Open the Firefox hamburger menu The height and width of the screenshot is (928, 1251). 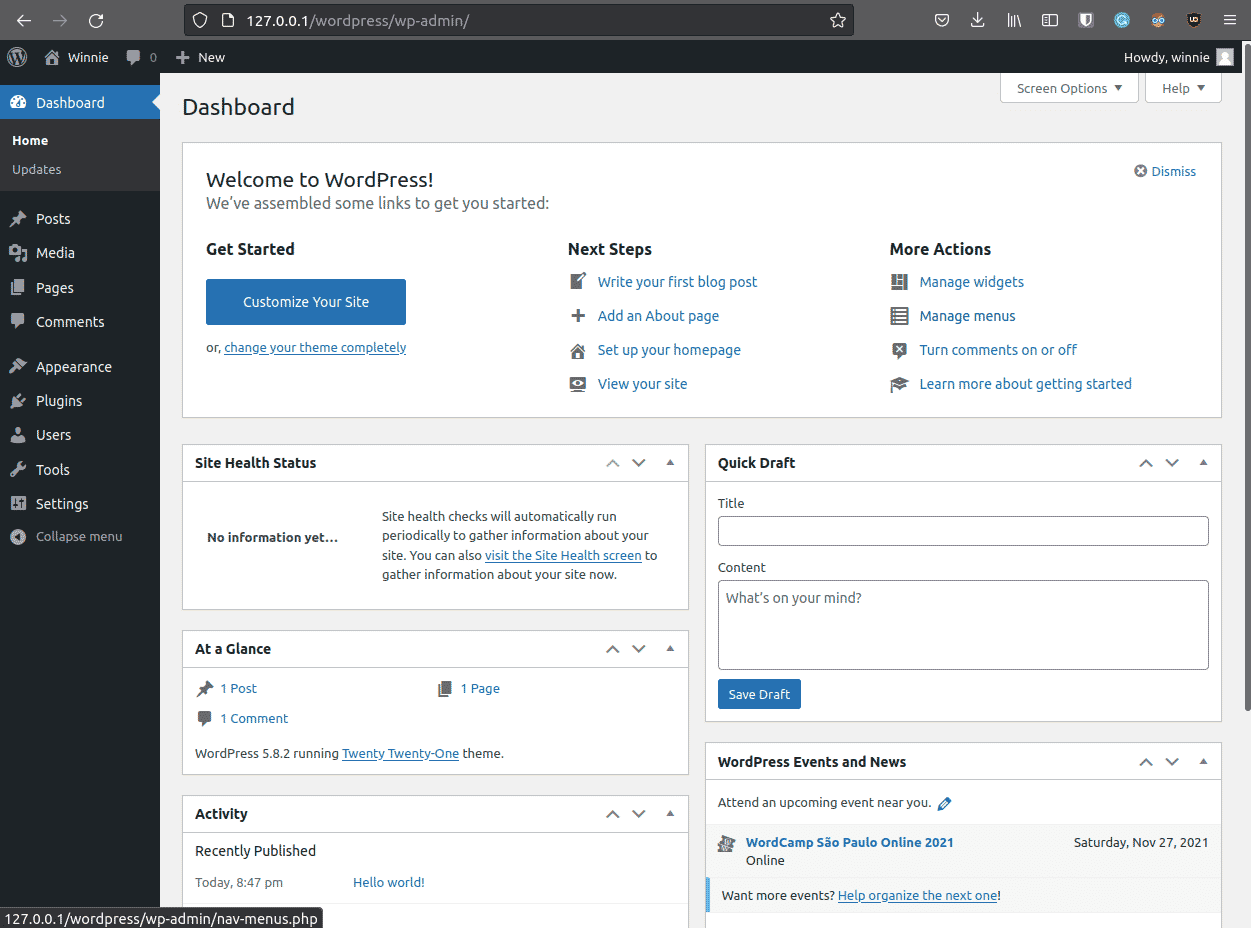click(x=1230, y=20)
